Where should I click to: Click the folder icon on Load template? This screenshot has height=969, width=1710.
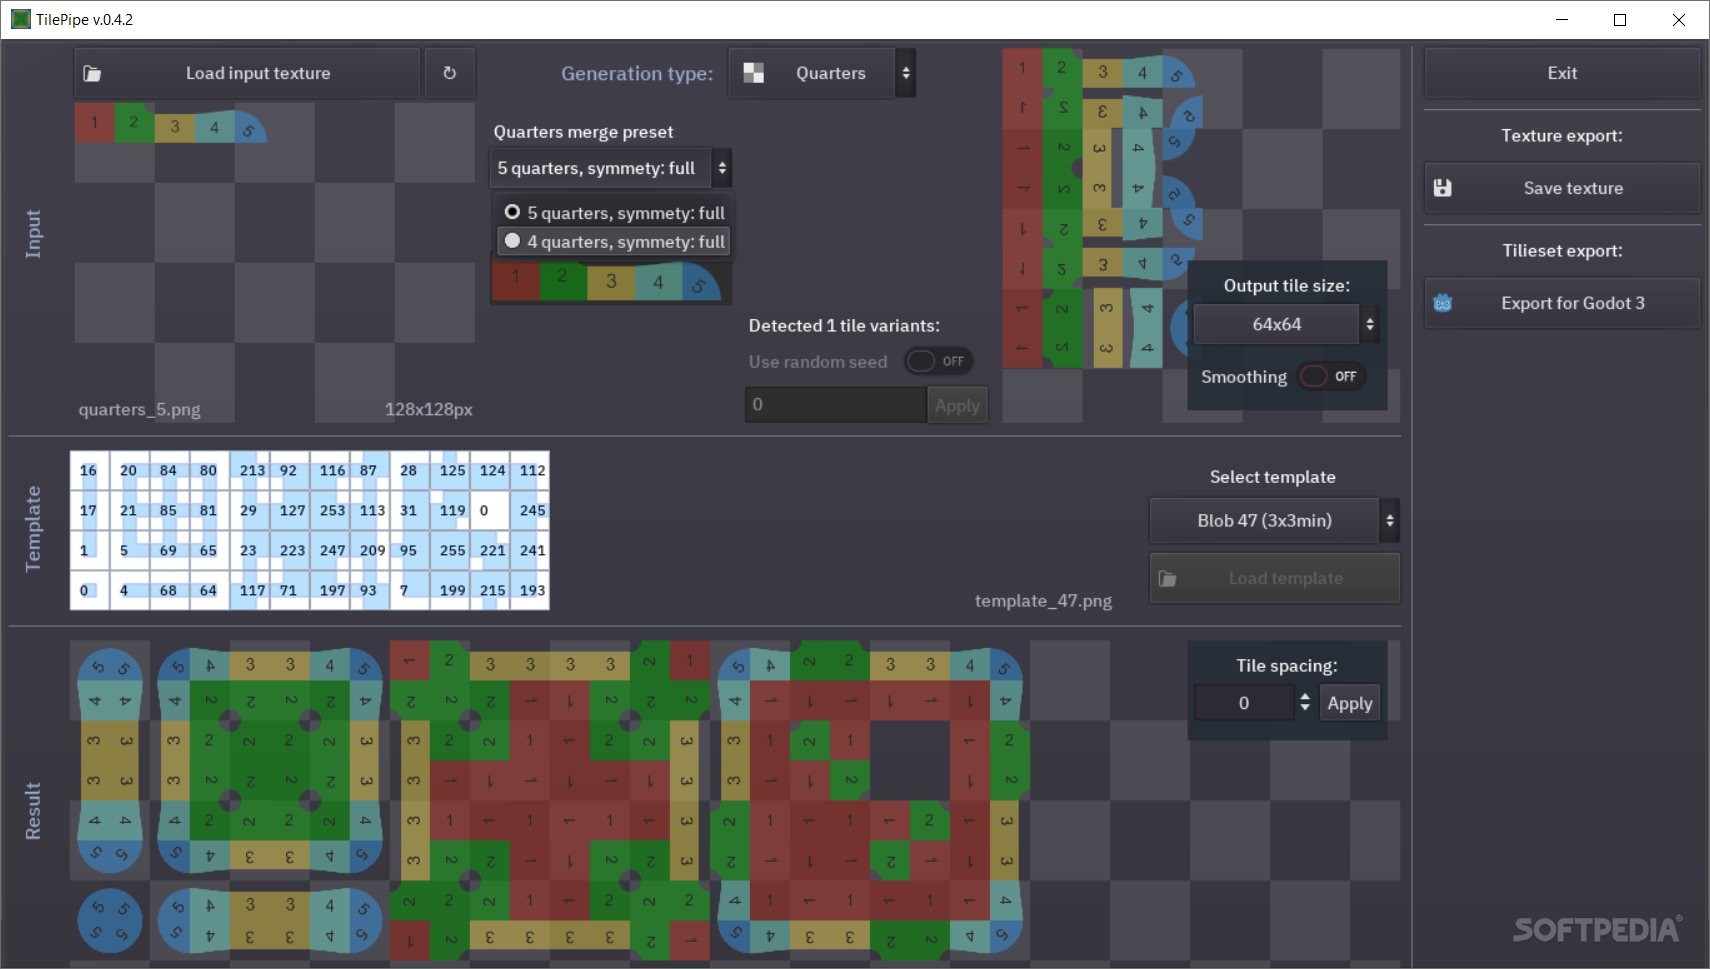(x=1167, y=578)
